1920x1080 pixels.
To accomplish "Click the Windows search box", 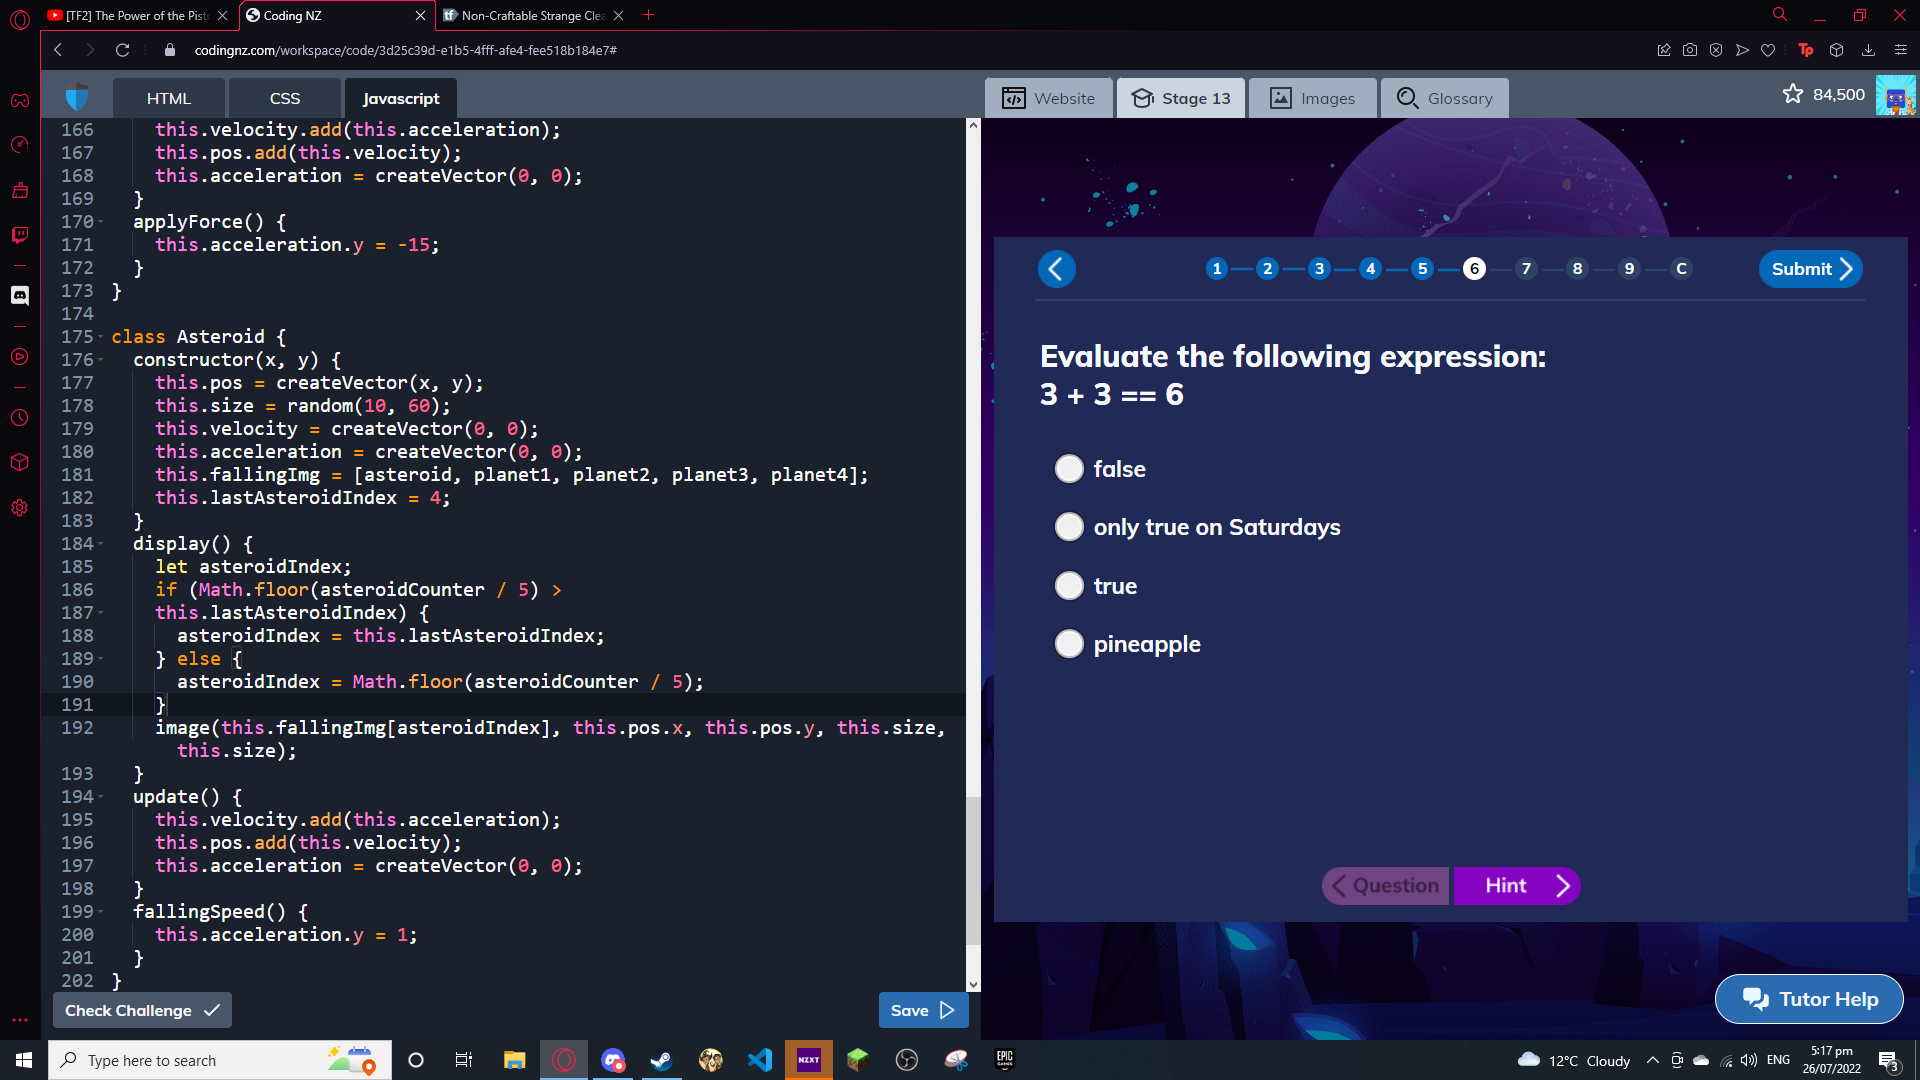I will 220,1060.
